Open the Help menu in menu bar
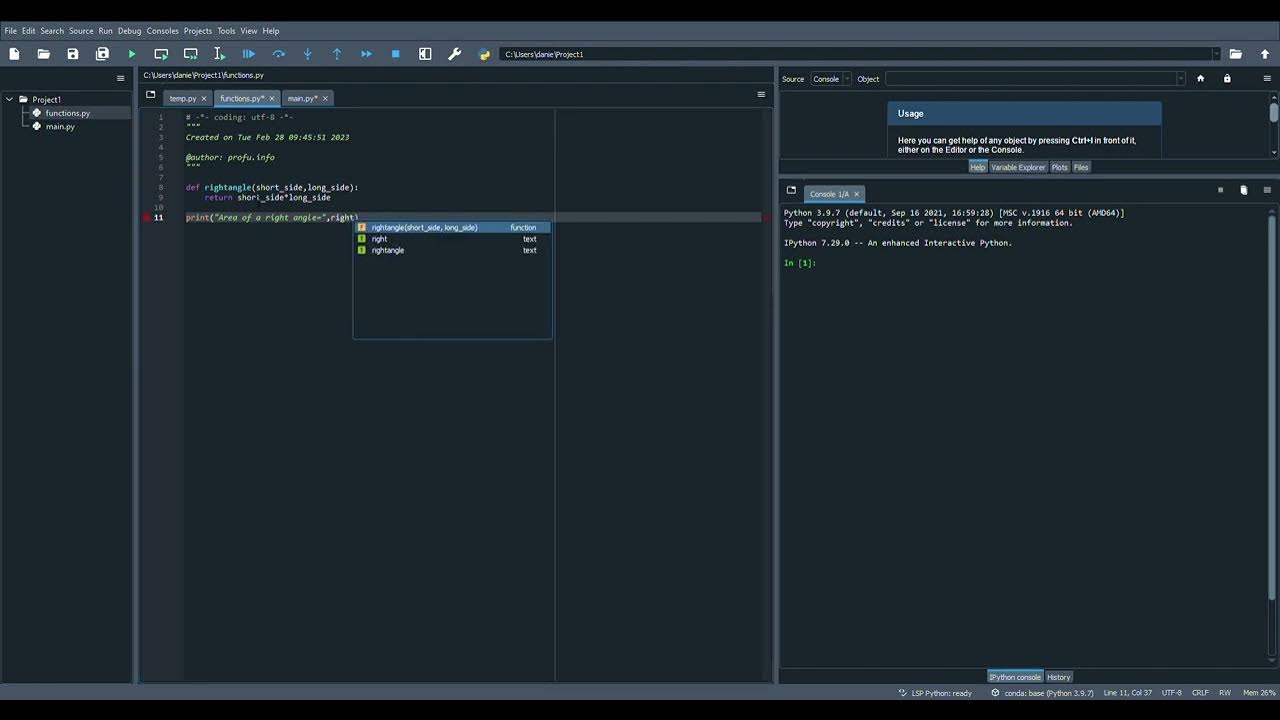Viewport: 1280px width, 720px height. pyautogui.click(x=271, y=31)
